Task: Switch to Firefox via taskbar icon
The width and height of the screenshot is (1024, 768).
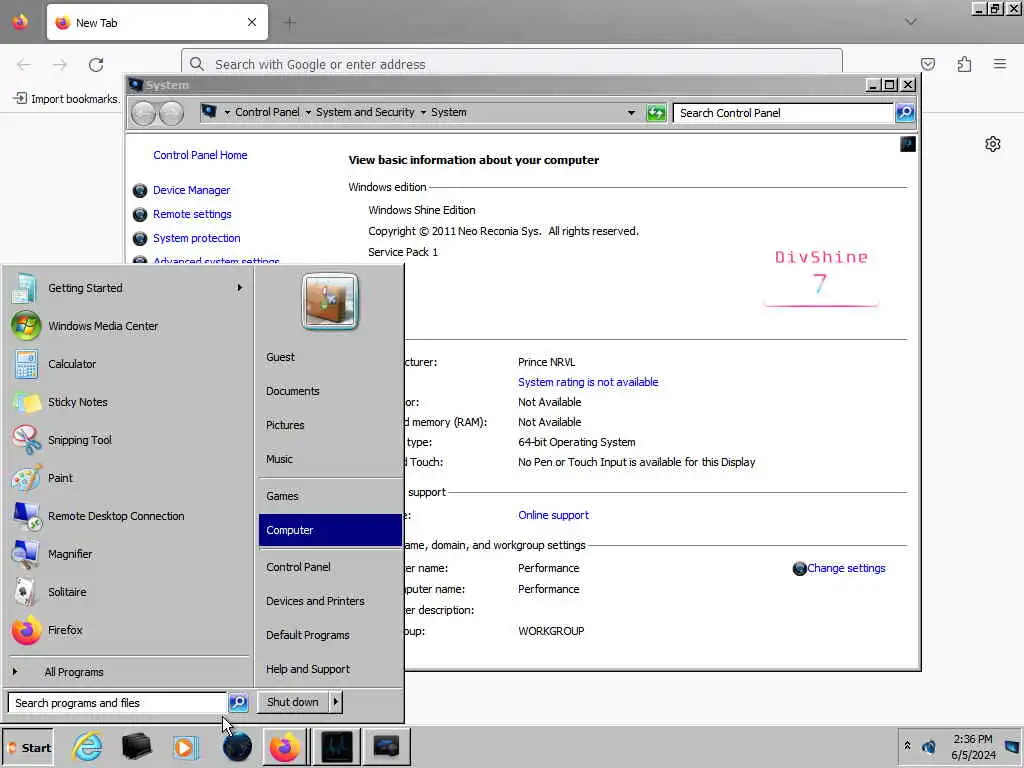Action: pyautogui.click(x=285, y=746)
